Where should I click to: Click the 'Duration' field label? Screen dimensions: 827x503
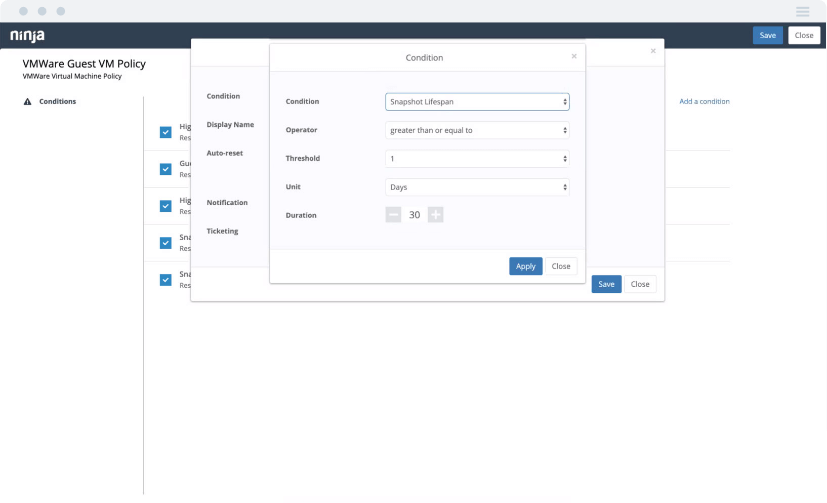pos(301,215)
